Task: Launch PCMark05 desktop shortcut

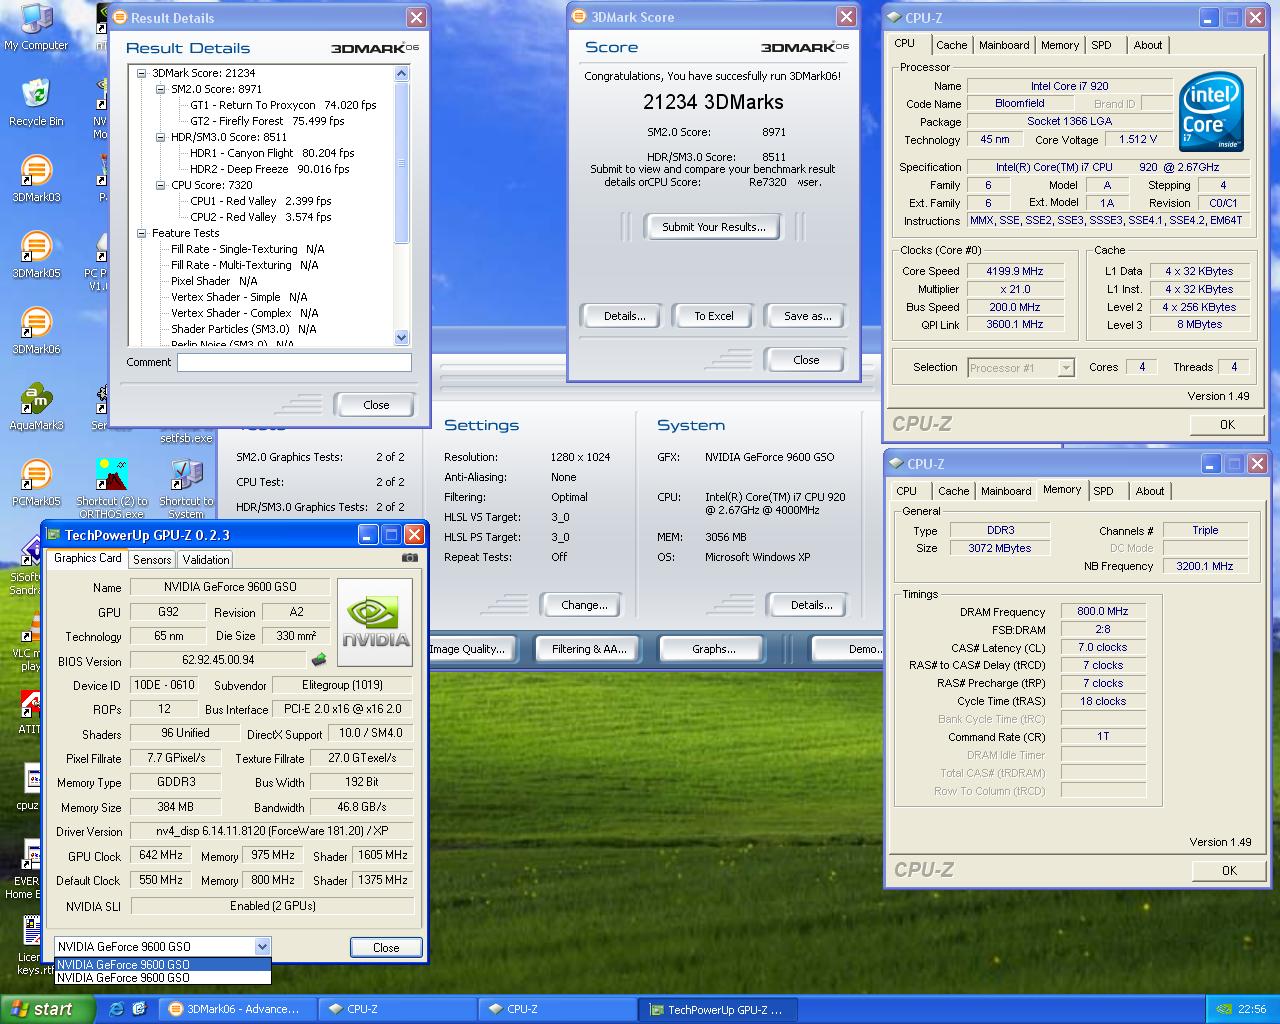Action: pyautogui.click(x=36, y=482)
